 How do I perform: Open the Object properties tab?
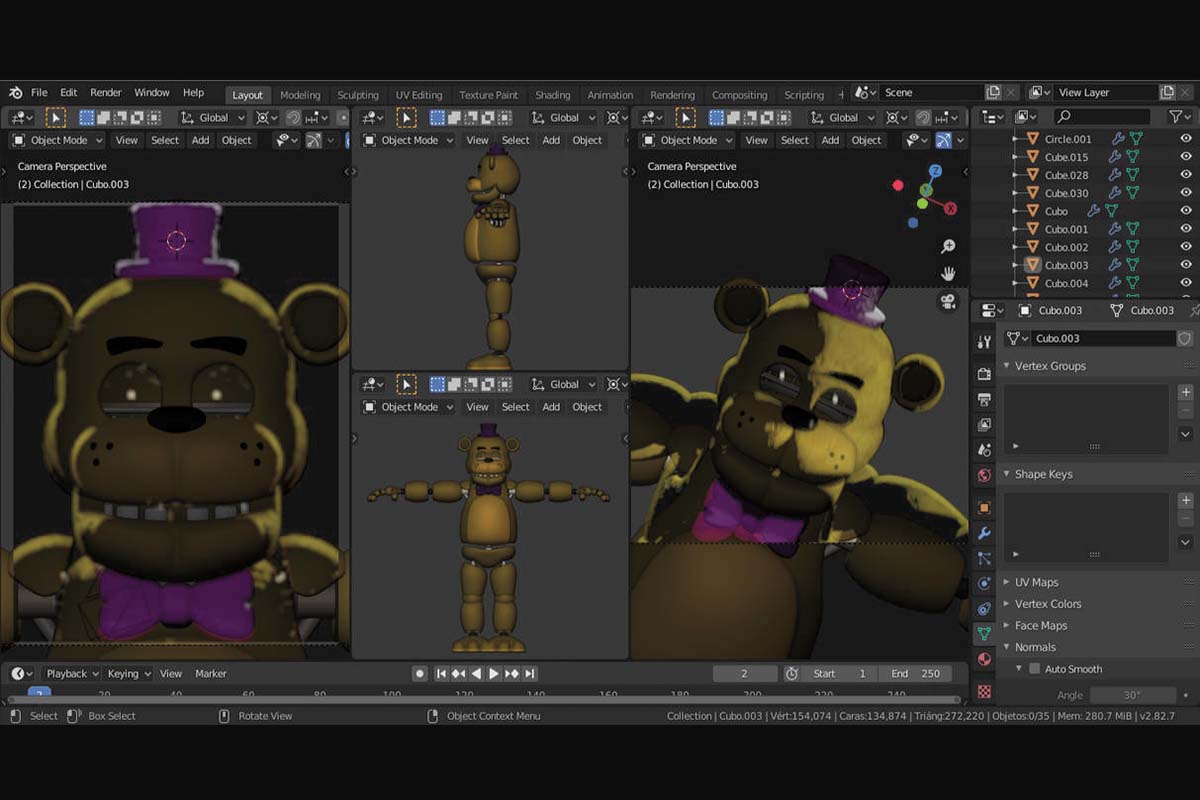click(985, 508)
